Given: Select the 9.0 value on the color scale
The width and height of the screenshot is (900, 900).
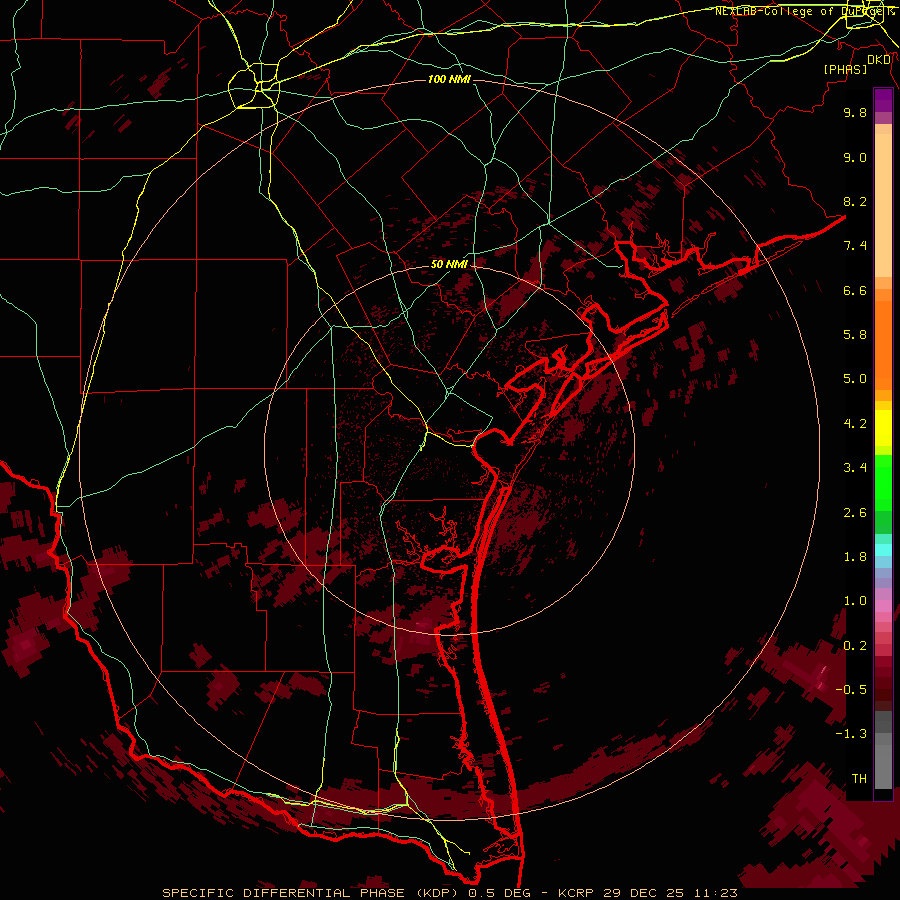Looking at the screenshot, I should click(x=855, y=157).
